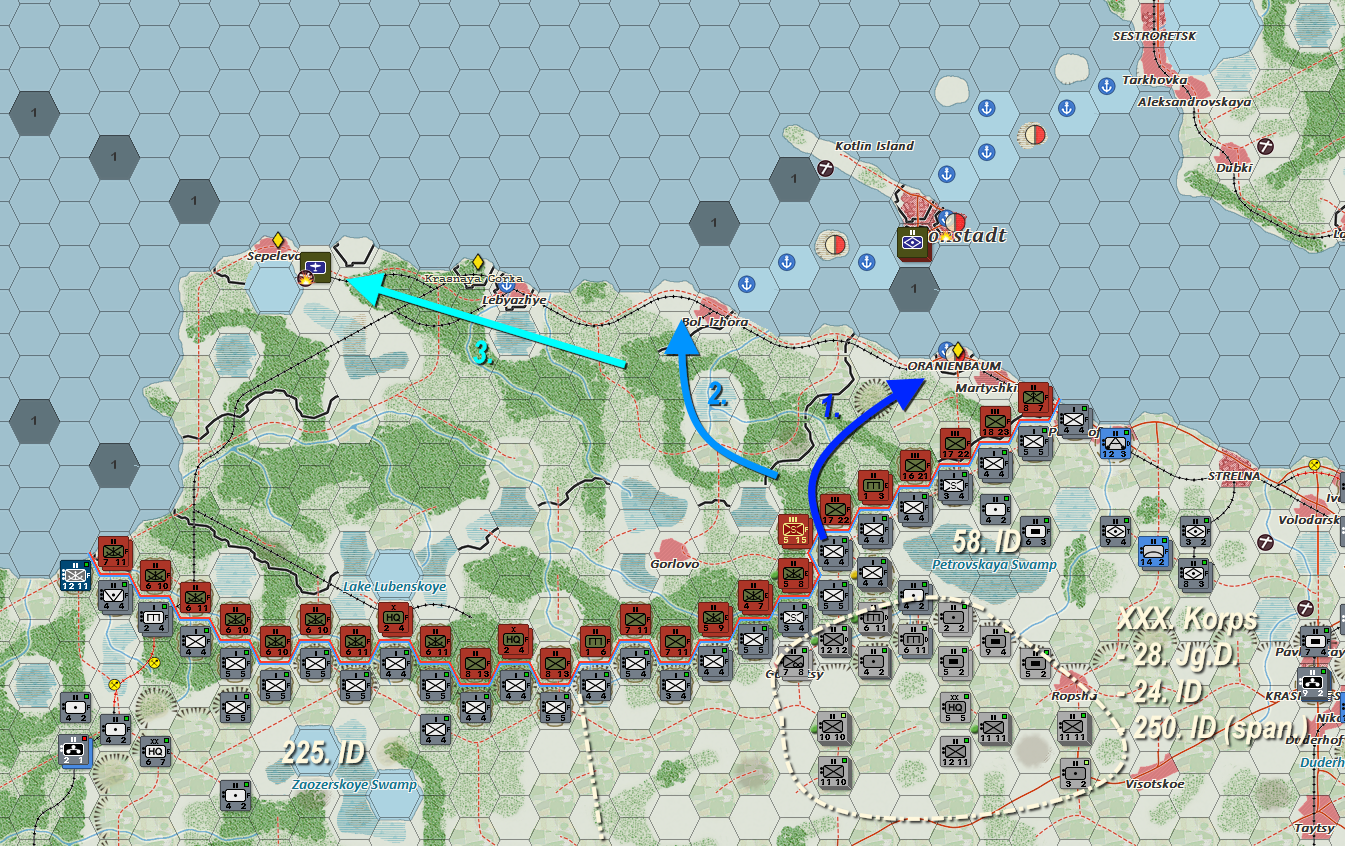Select the red infantry unit 18 23

point(996,421)
